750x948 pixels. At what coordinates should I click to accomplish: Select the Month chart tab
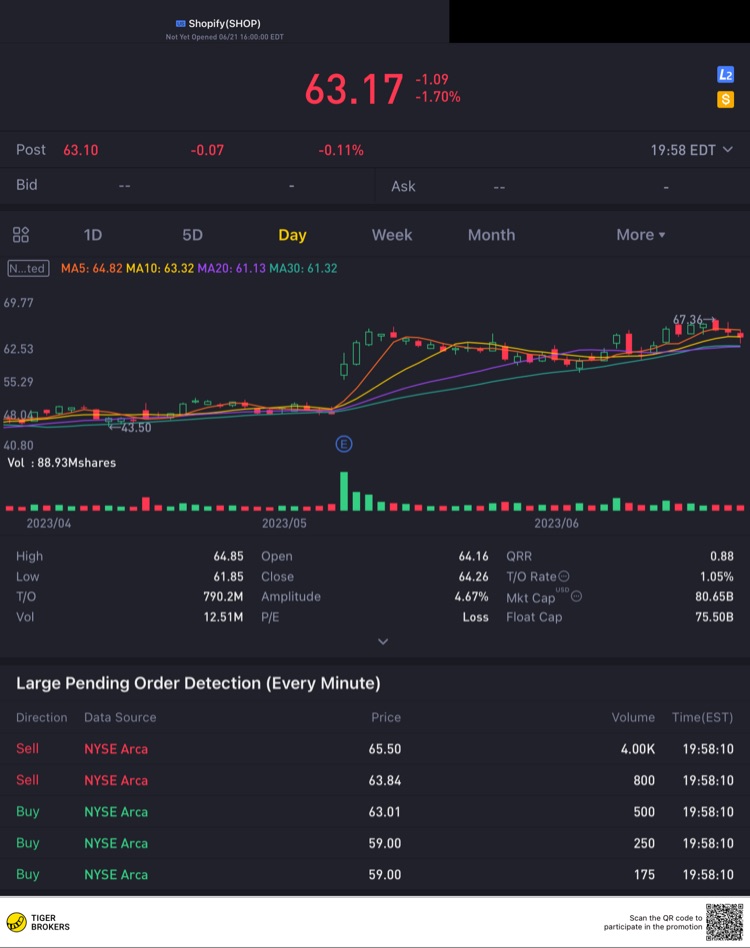(491, 235)
